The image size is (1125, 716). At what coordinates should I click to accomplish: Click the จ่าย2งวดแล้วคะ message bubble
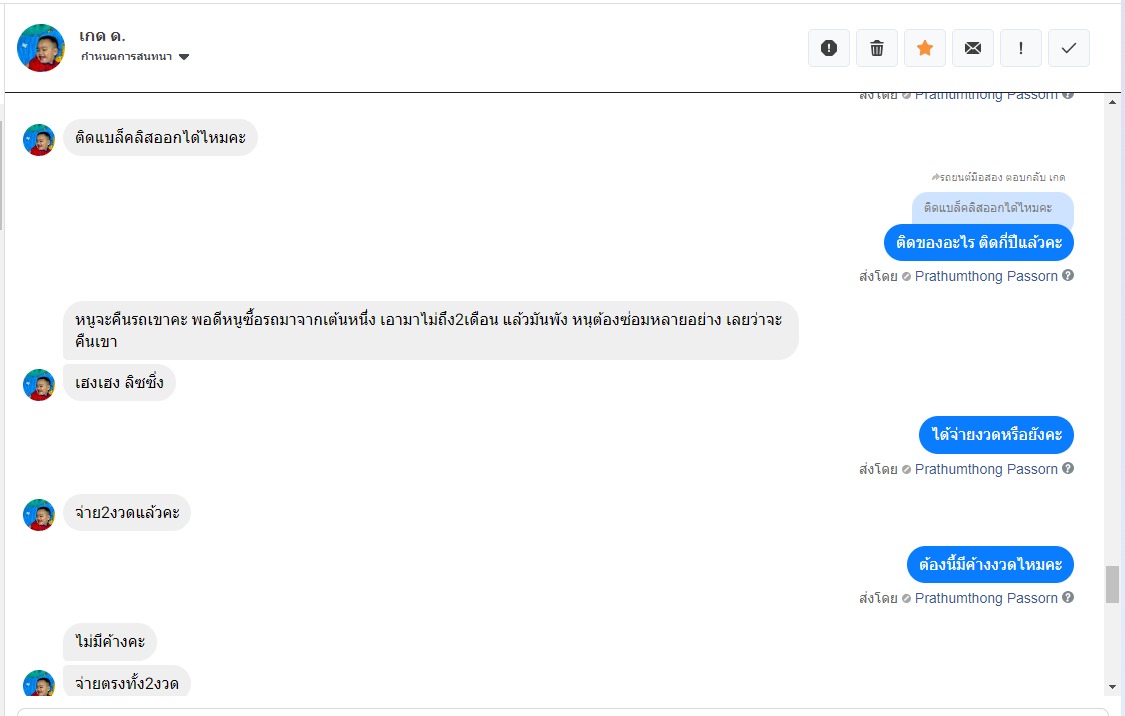point(127,513)
